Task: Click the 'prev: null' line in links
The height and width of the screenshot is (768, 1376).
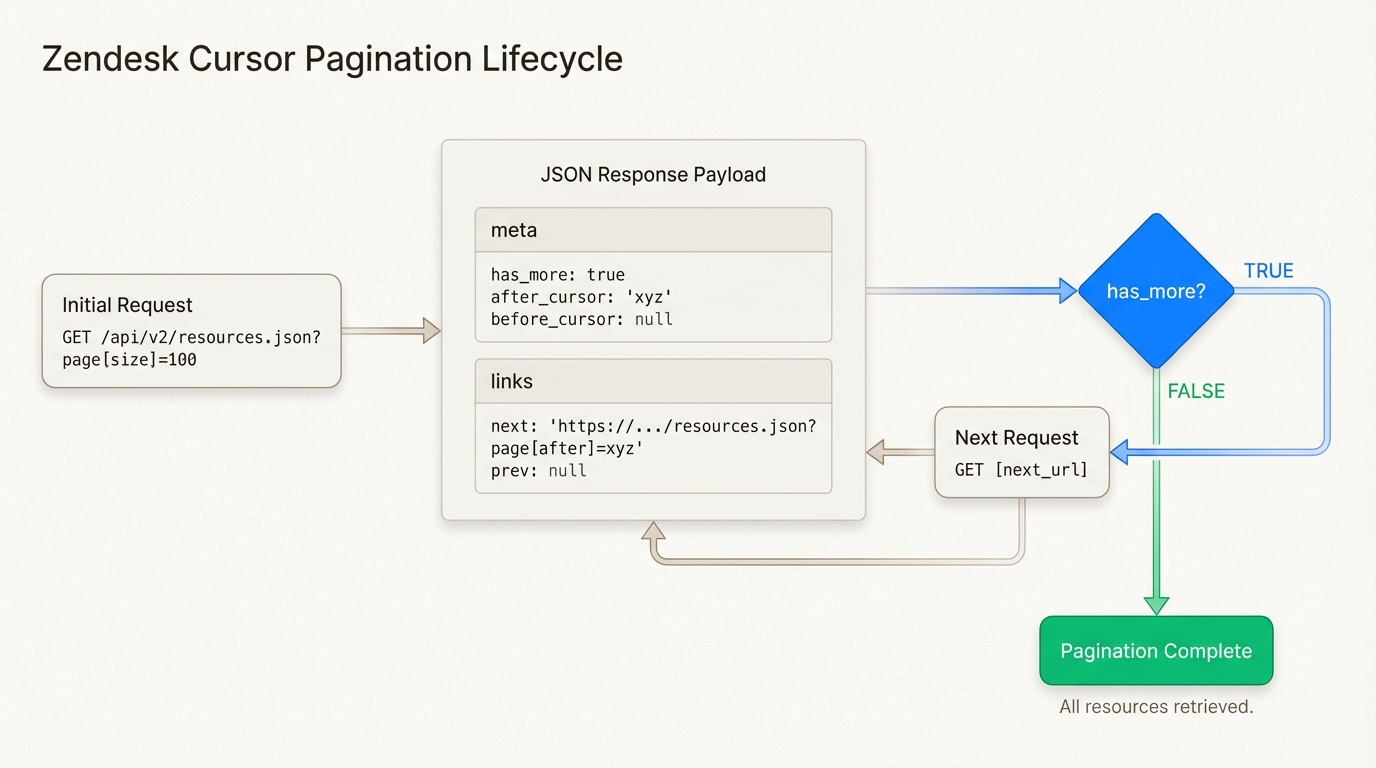Action: [x=538, y=470]
